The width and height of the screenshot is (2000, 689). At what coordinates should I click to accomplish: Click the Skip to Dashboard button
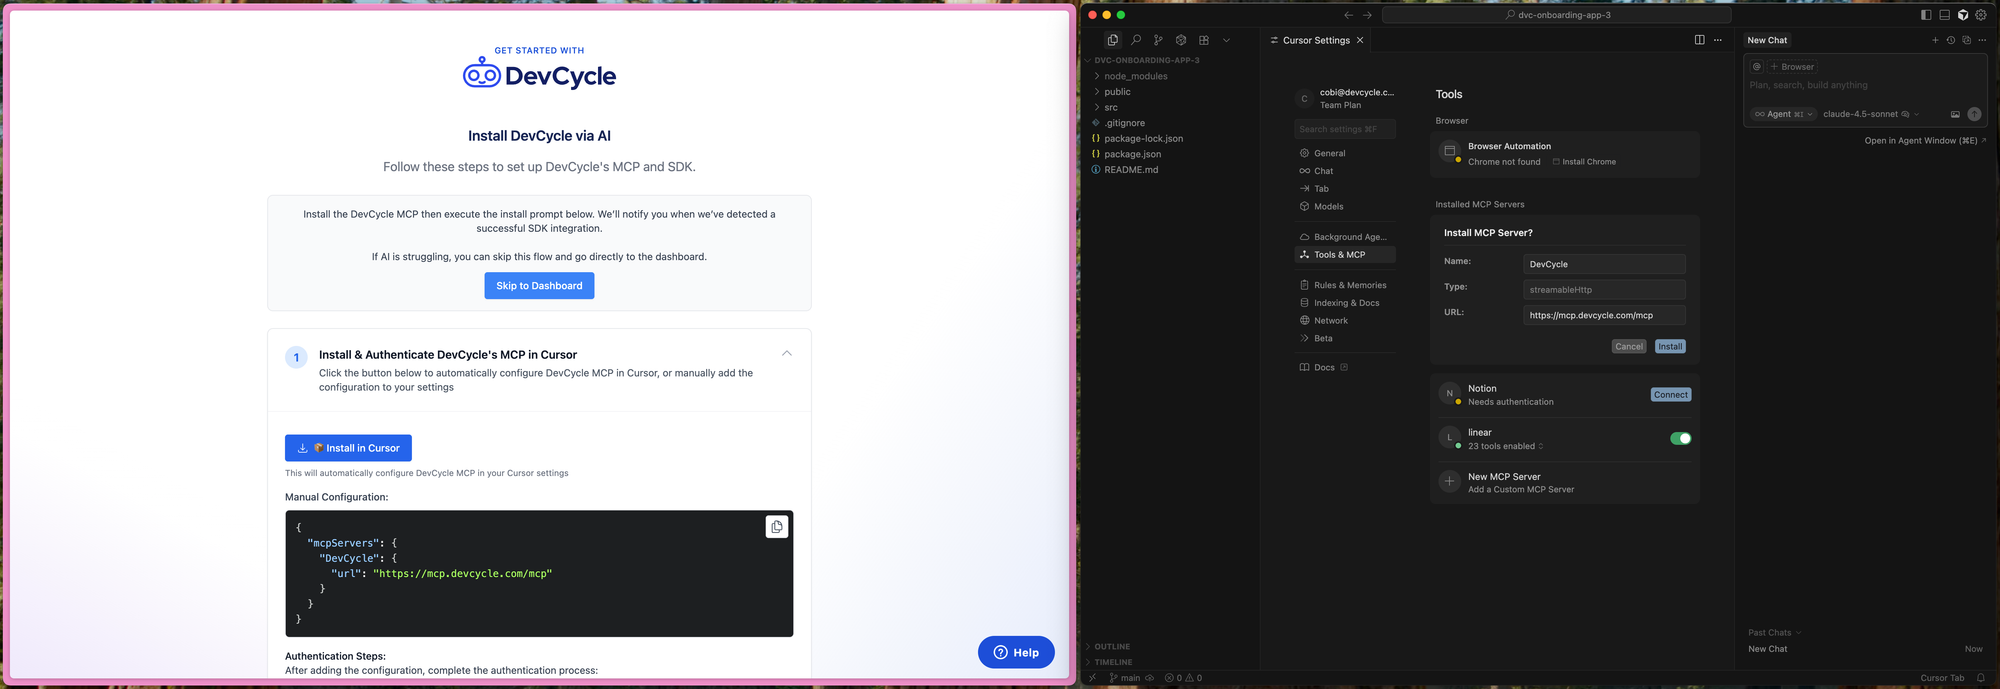pyautogui.click(x=539, y=286)
